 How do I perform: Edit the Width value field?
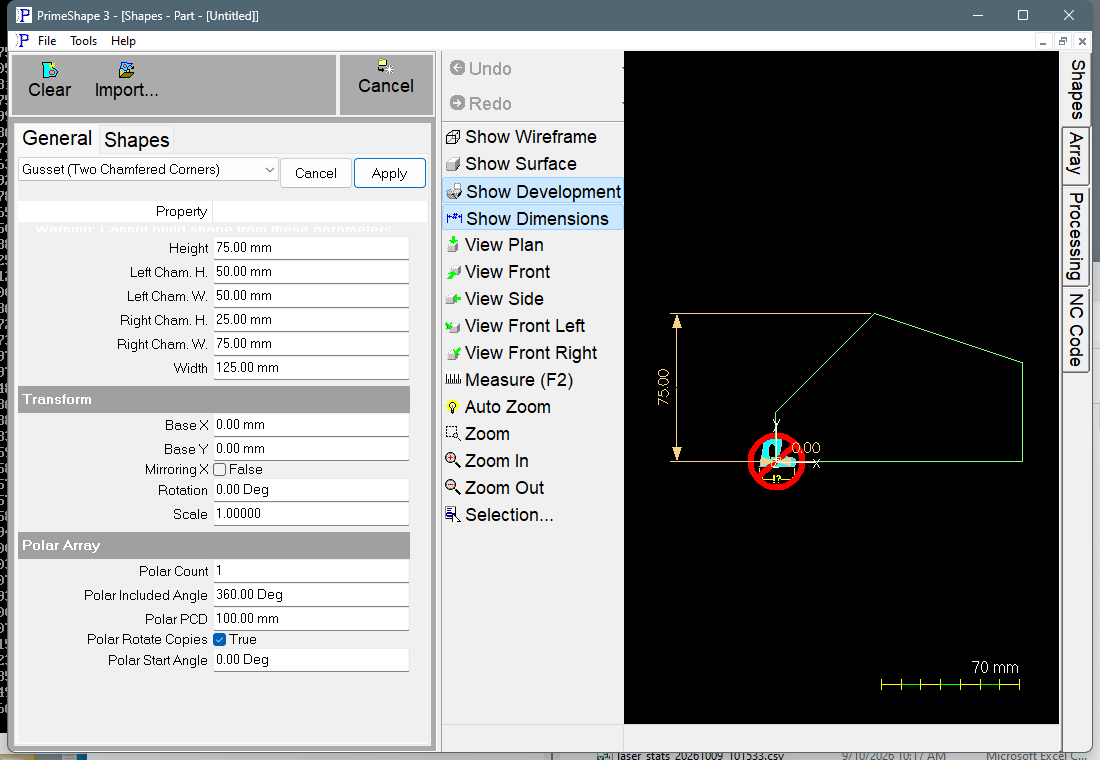311,368
